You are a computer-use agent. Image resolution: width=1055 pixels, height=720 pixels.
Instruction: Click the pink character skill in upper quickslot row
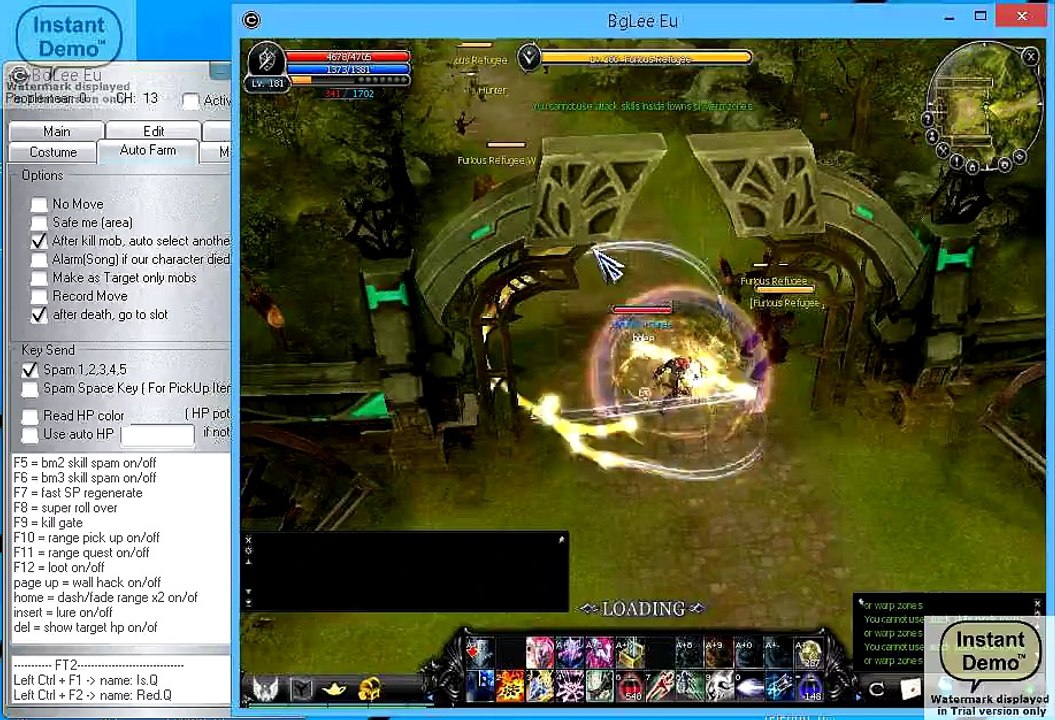tap(540, 653)
